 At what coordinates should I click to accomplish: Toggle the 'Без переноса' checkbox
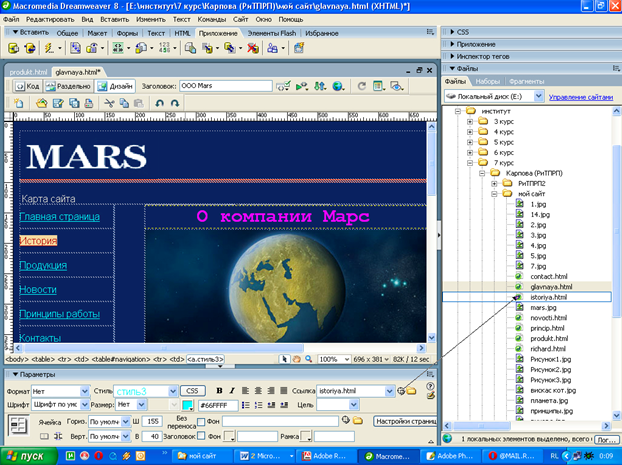(x=201, y=422)
